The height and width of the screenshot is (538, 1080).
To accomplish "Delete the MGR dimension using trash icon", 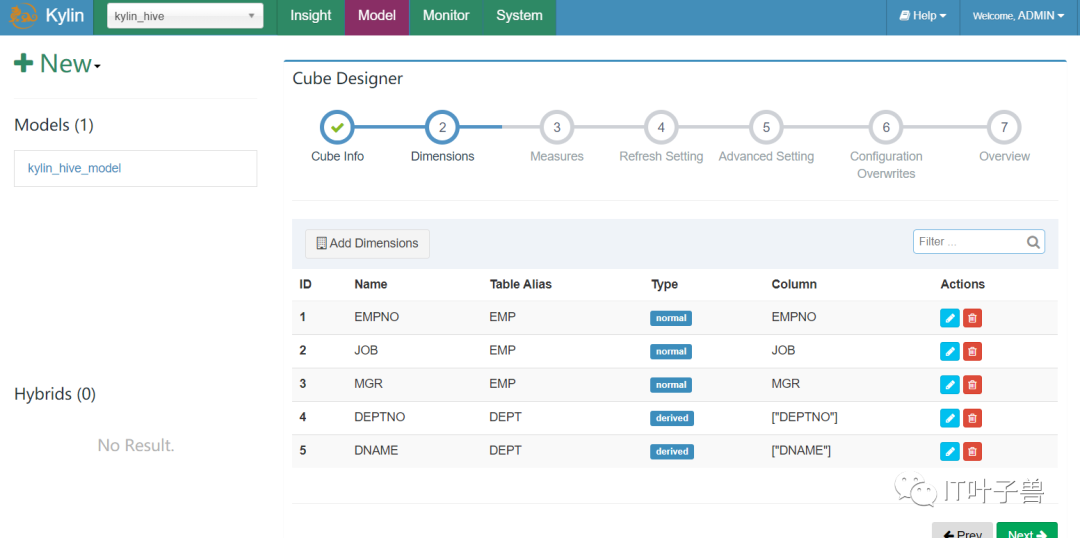I will (x=972, y=384).
